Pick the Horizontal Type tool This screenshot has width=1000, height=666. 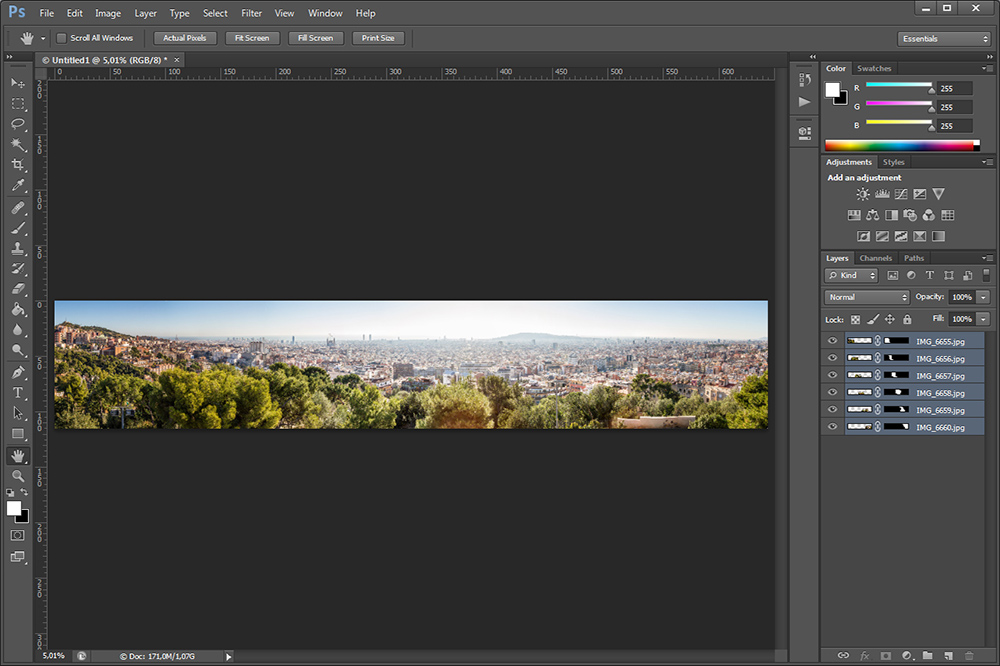(18, 392)
